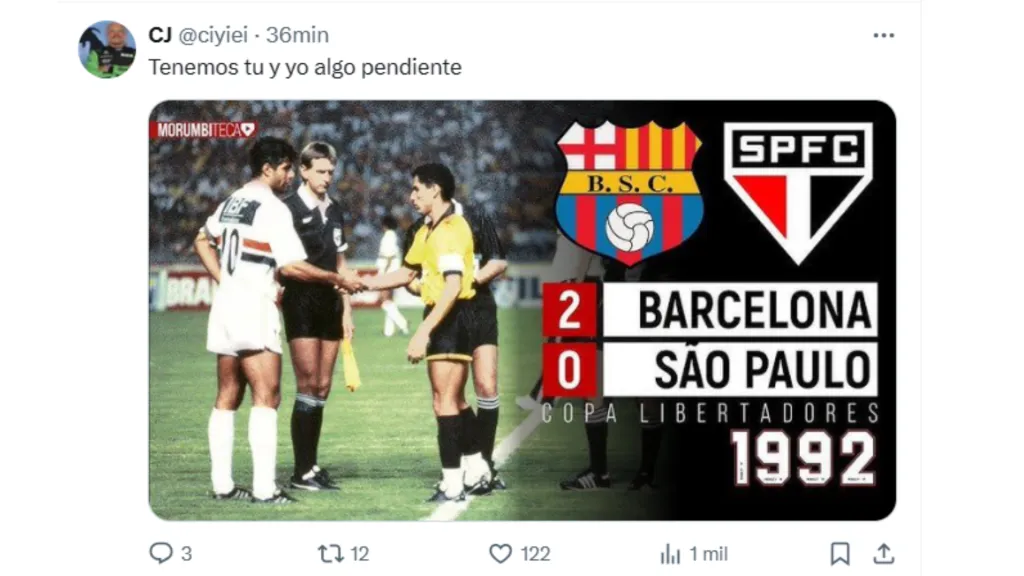1024x576 pixels.
Task: Click the tweet text 'Tenemos tu y yo algo pendiente'
Action: [x=305, y=67]
